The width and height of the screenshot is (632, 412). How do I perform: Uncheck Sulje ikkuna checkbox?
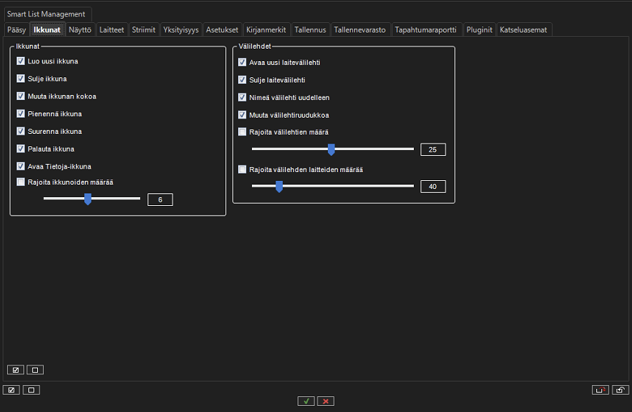tap(21, 78)
